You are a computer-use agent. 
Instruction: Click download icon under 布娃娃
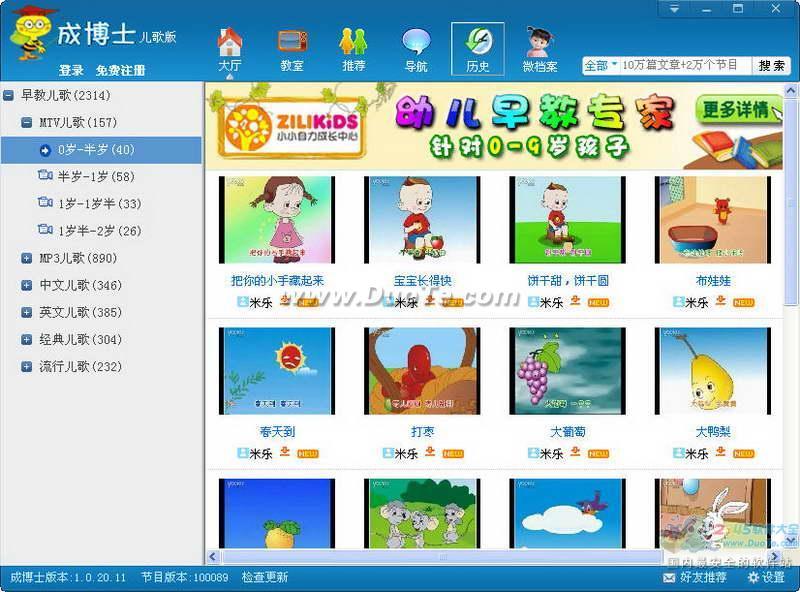point(720,300)
